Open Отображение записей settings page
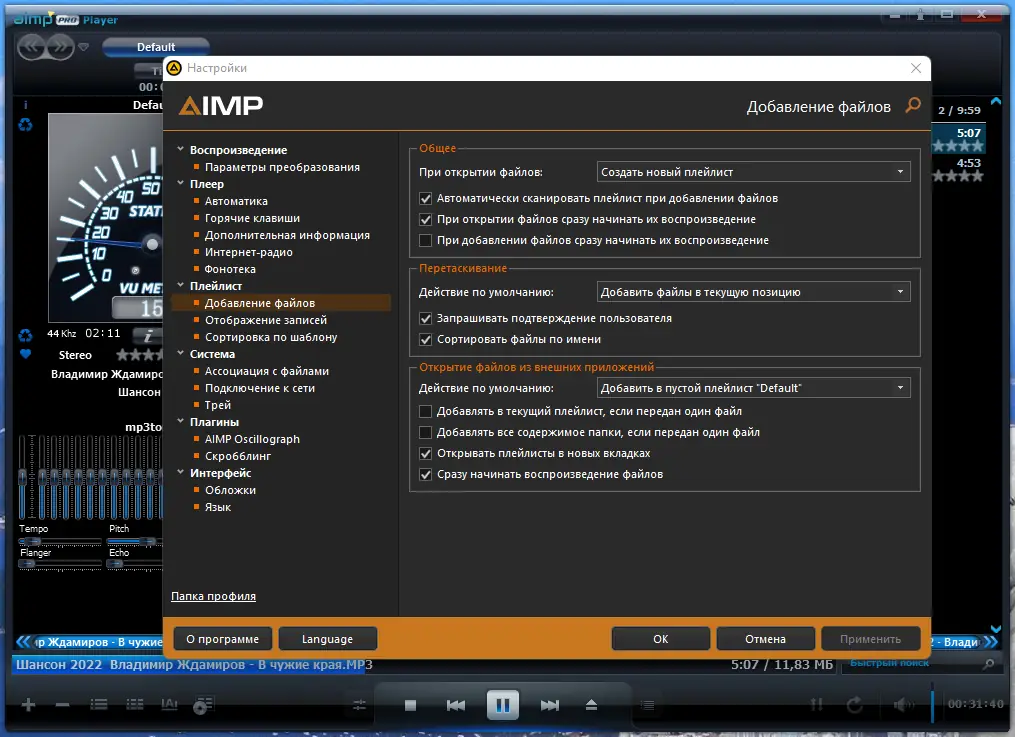This screenshot has width=1015, height=737. coord(266,320)
